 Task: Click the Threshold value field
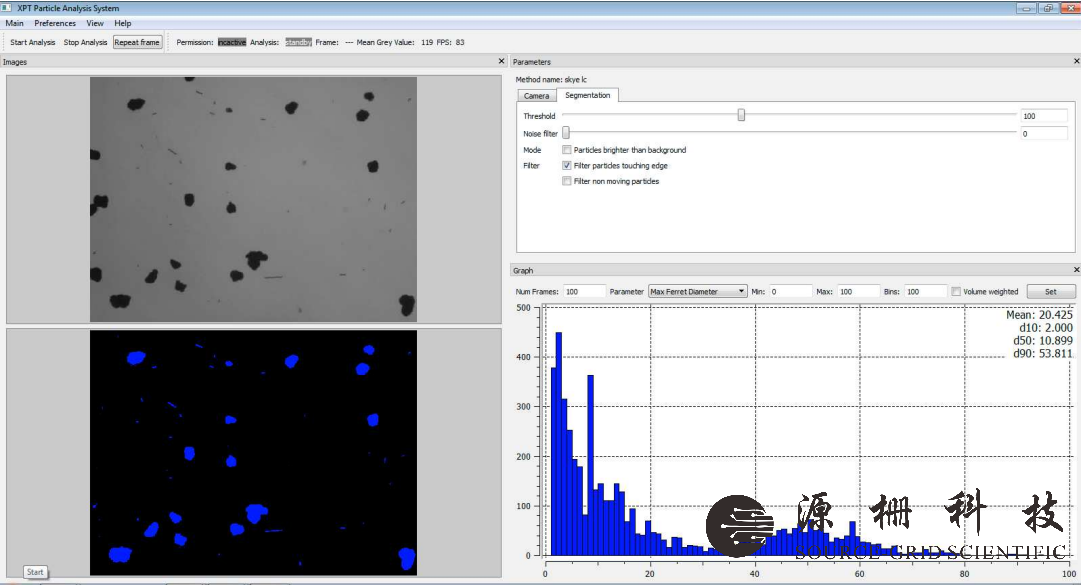(1044, 116)
